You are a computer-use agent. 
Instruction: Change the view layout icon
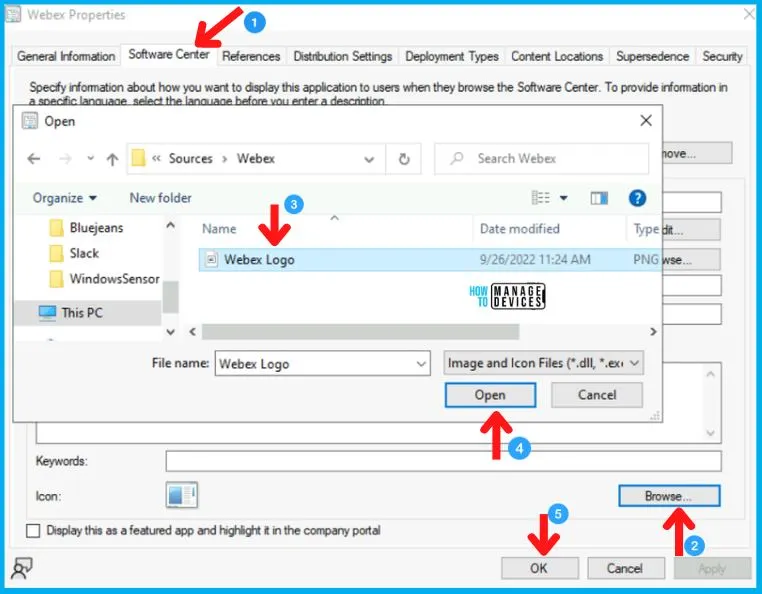click(540, 197)
